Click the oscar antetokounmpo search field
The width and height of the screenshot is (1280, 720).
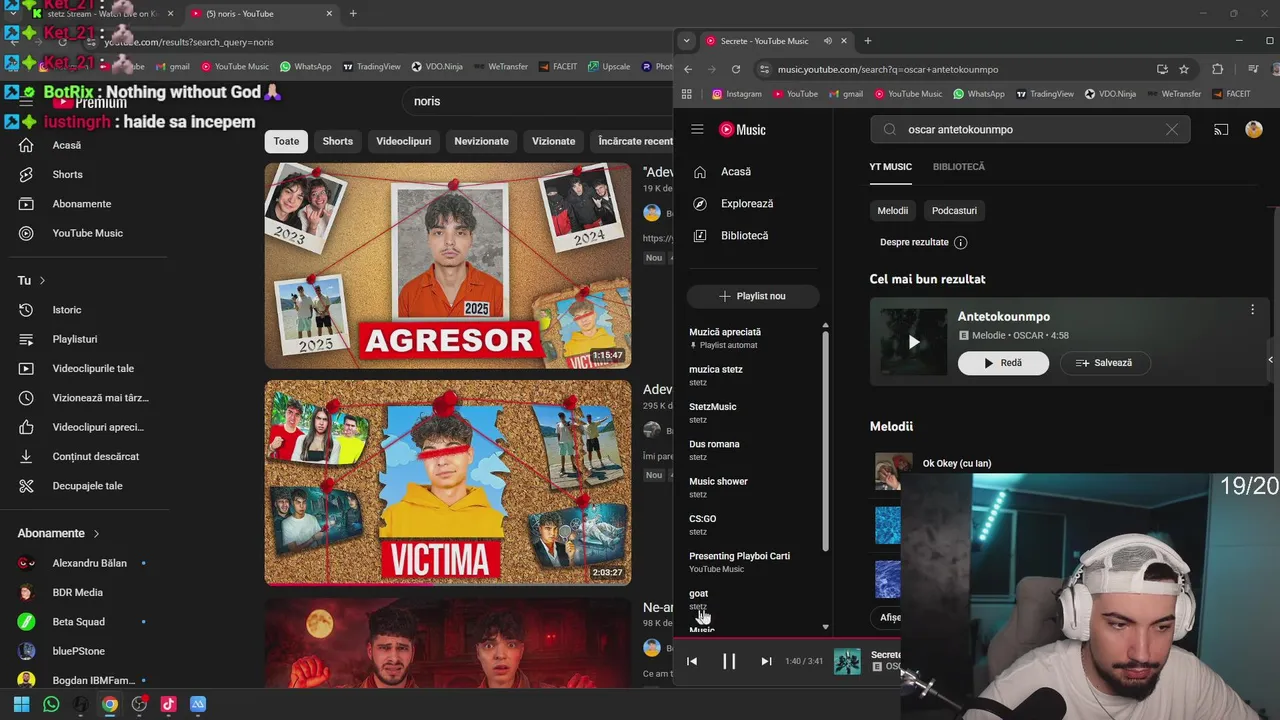click(x=1030, y=129)
